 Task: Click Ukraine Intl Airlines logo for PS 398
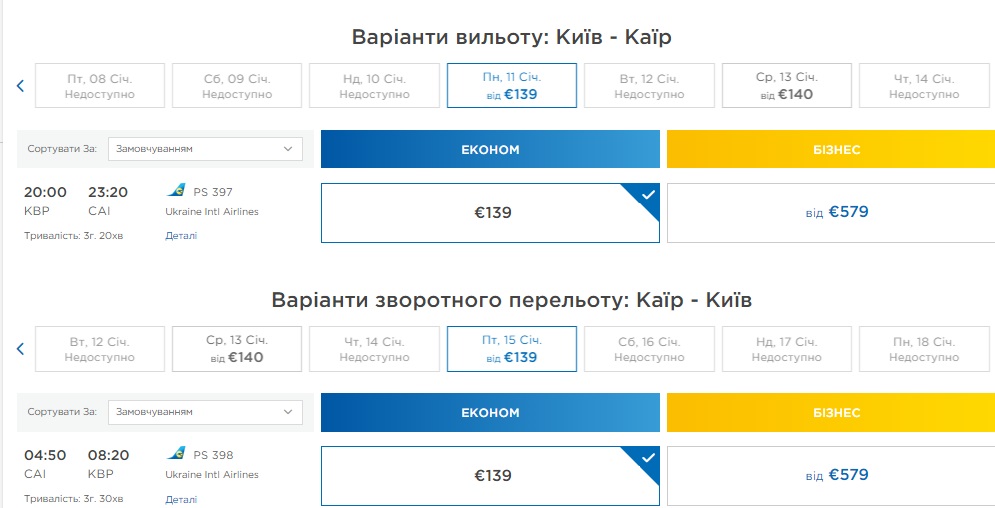pos(177,454)
